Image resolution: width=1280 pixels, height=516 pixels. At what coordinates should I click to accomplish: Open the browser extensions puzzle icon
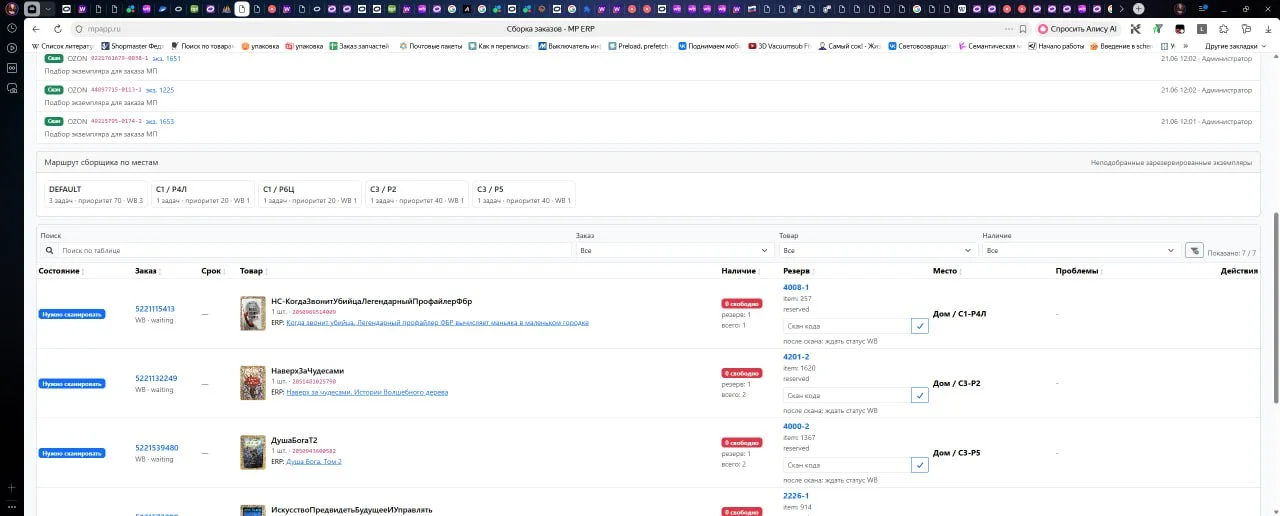pyautogui.click(x=1225, y=29)
